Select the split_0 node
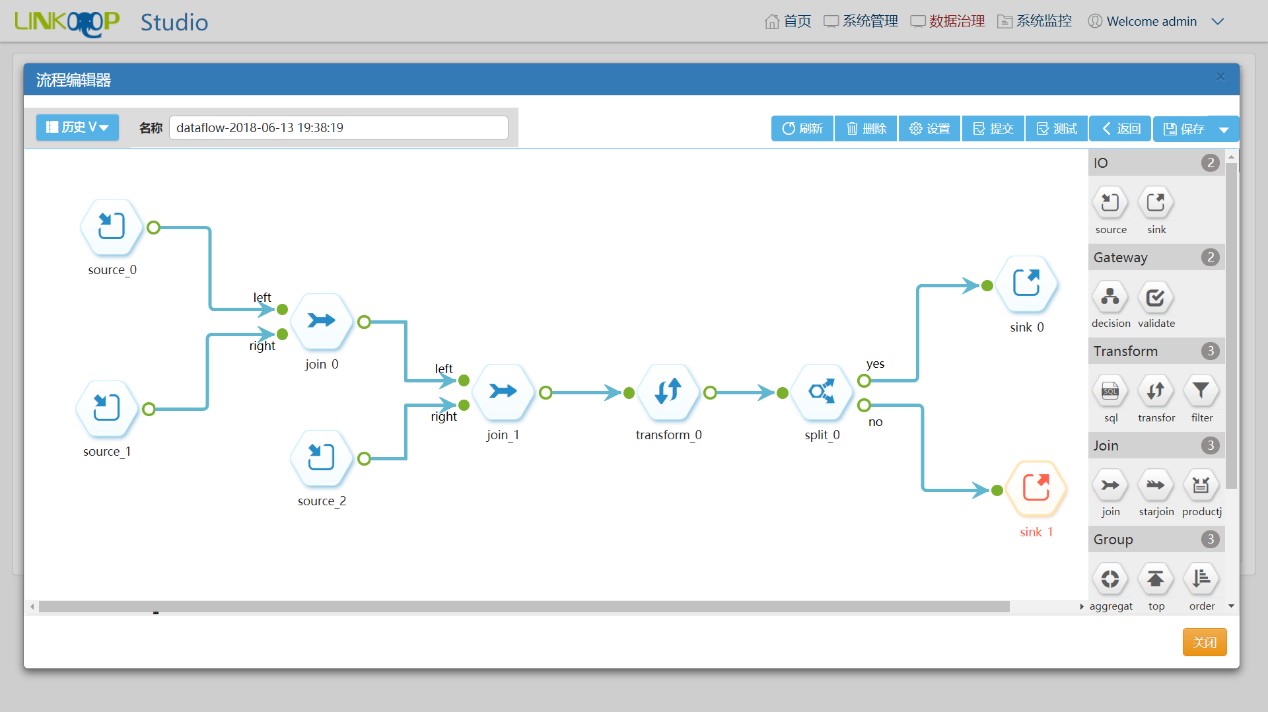Viewport: 1268px width, 712px height. click(822, 392)
